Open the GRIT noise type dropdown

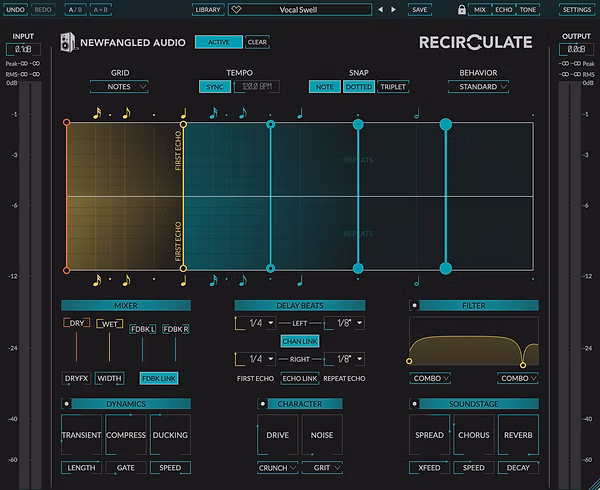(322, 468)
